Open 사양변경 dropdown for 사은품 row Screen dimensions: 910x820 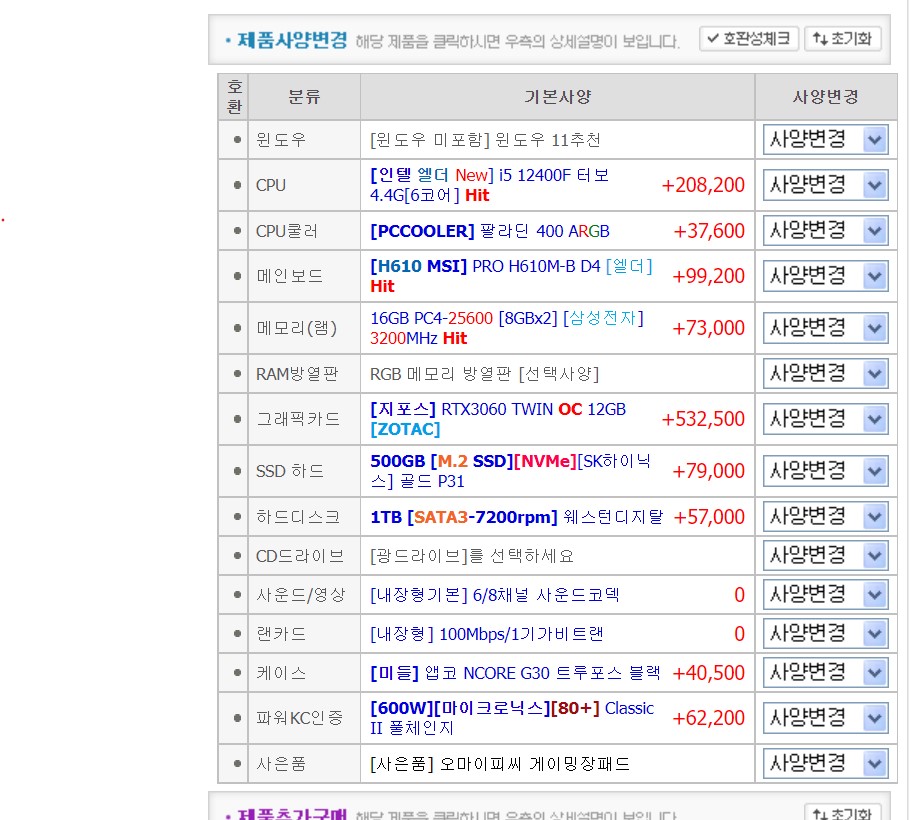pyautogui.click(x=825, y=764)
